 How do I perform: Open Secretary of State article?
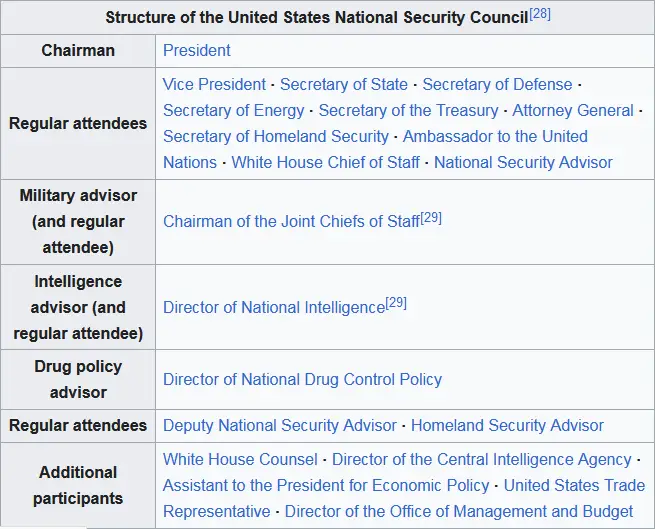coord(344,85)
